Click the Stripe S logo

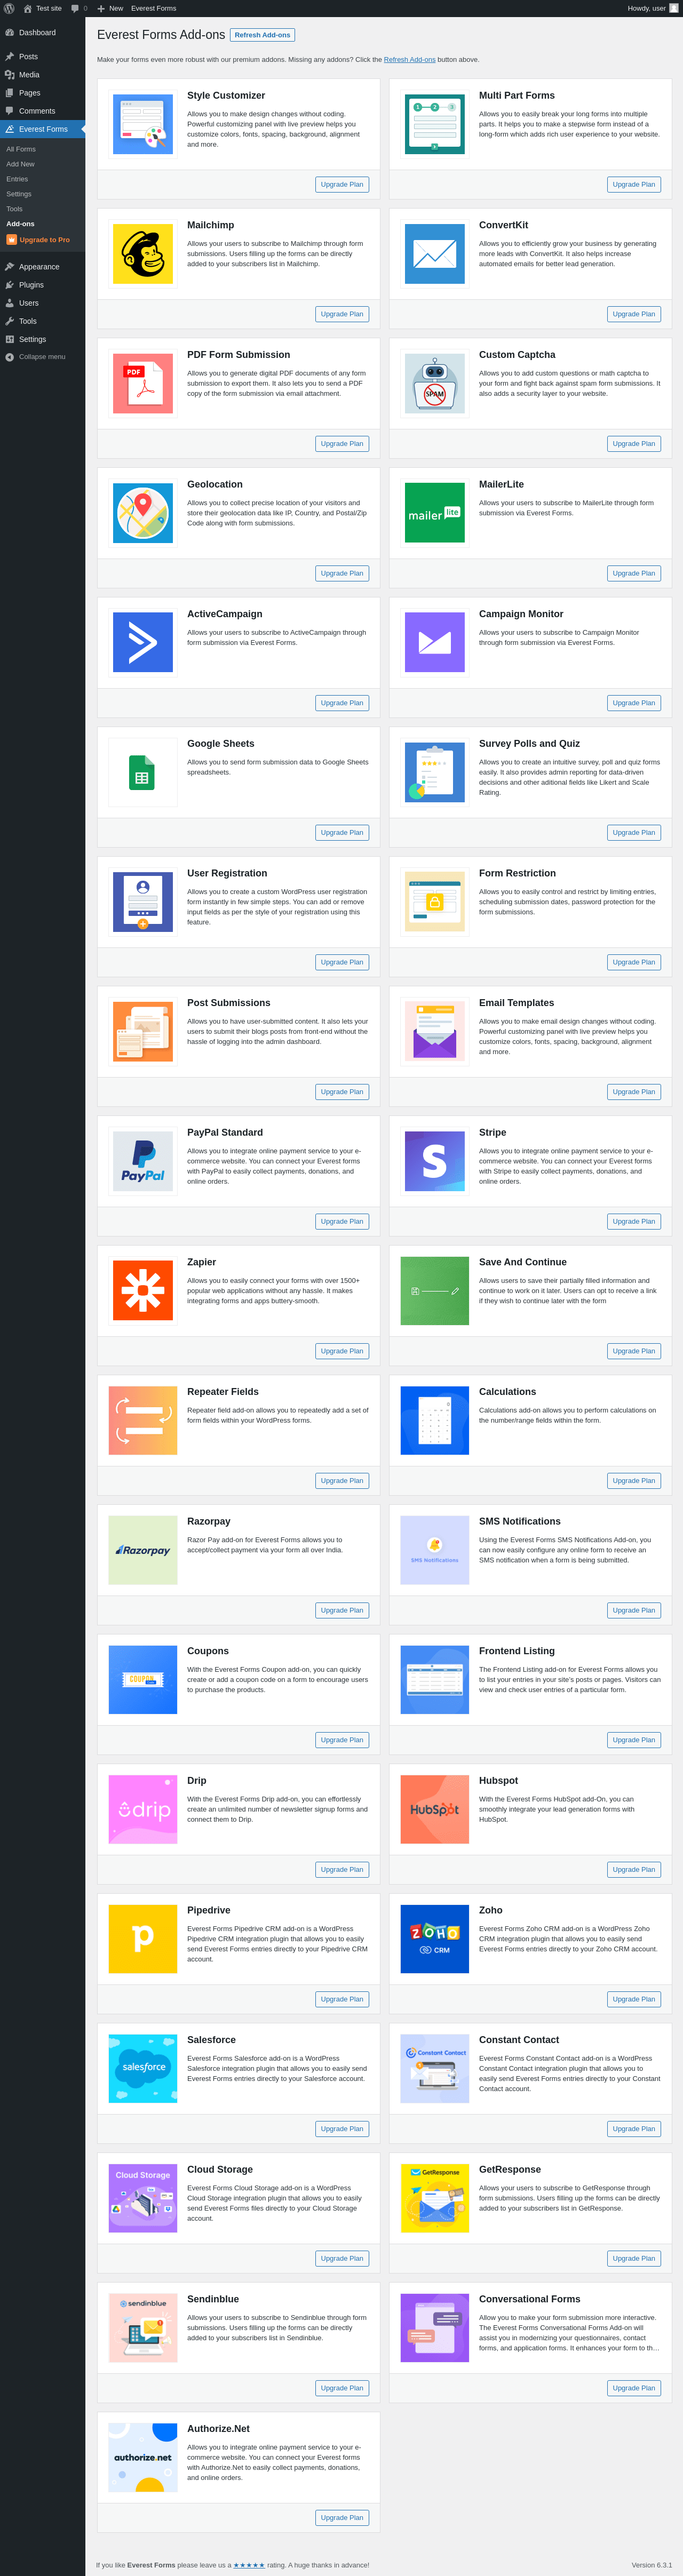435,1161
